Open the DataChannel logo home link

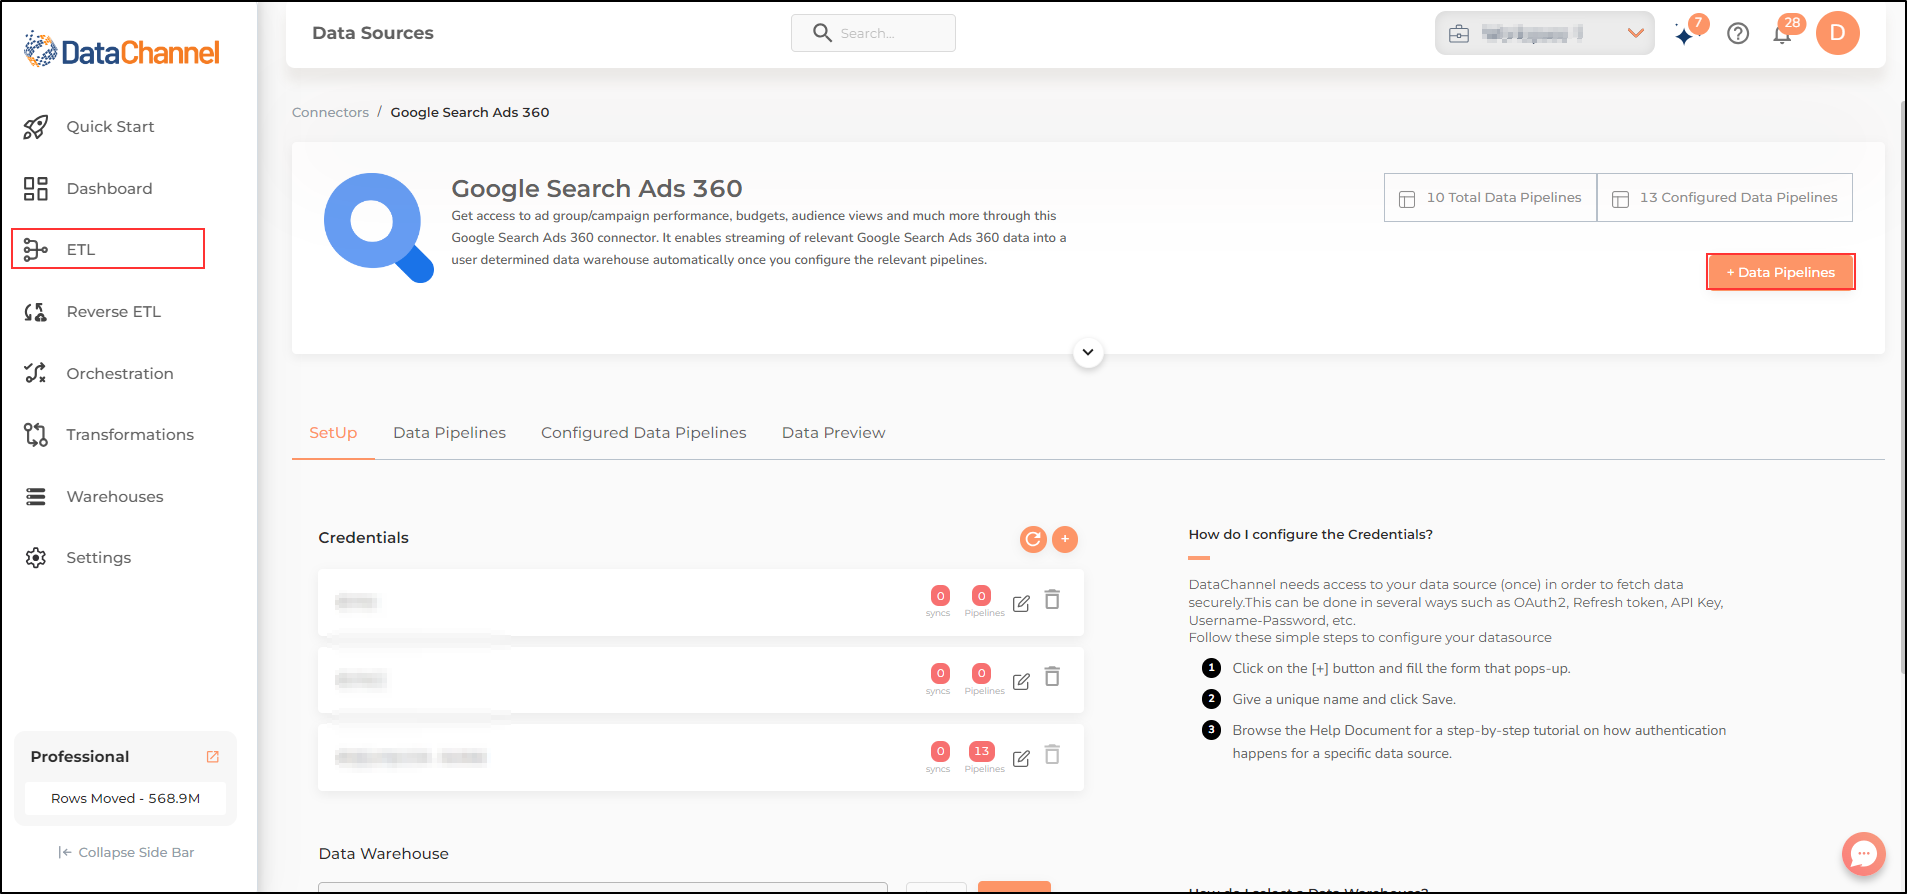(121, 50)
